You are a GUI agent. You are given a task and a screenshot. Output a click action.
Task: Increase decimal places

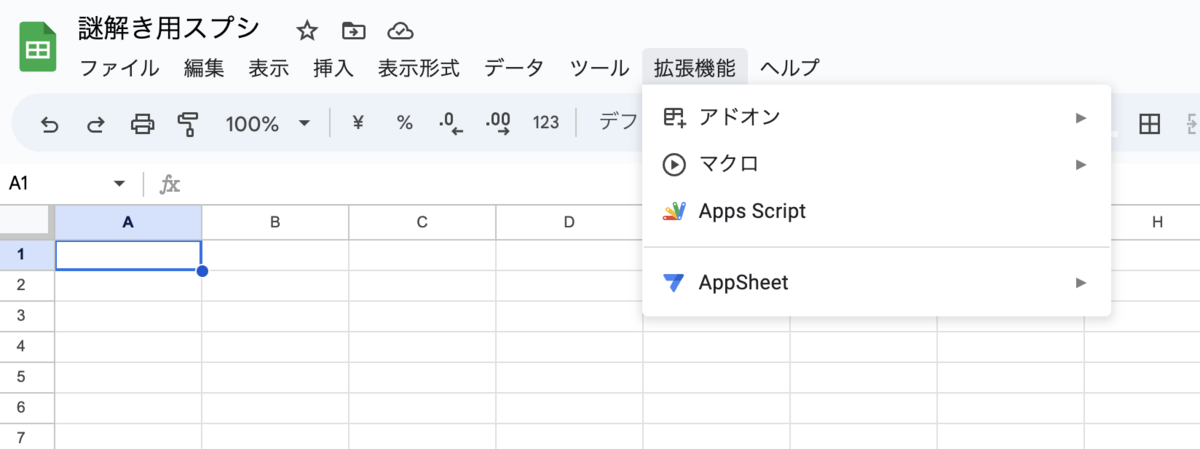coord(498,123)
